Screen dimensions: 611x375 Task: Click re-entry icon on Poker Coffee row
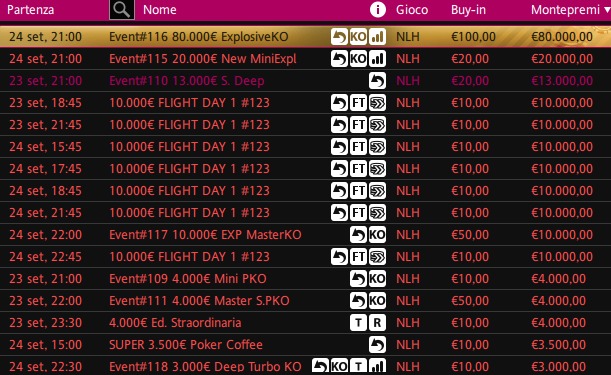(x=377, y=345)
